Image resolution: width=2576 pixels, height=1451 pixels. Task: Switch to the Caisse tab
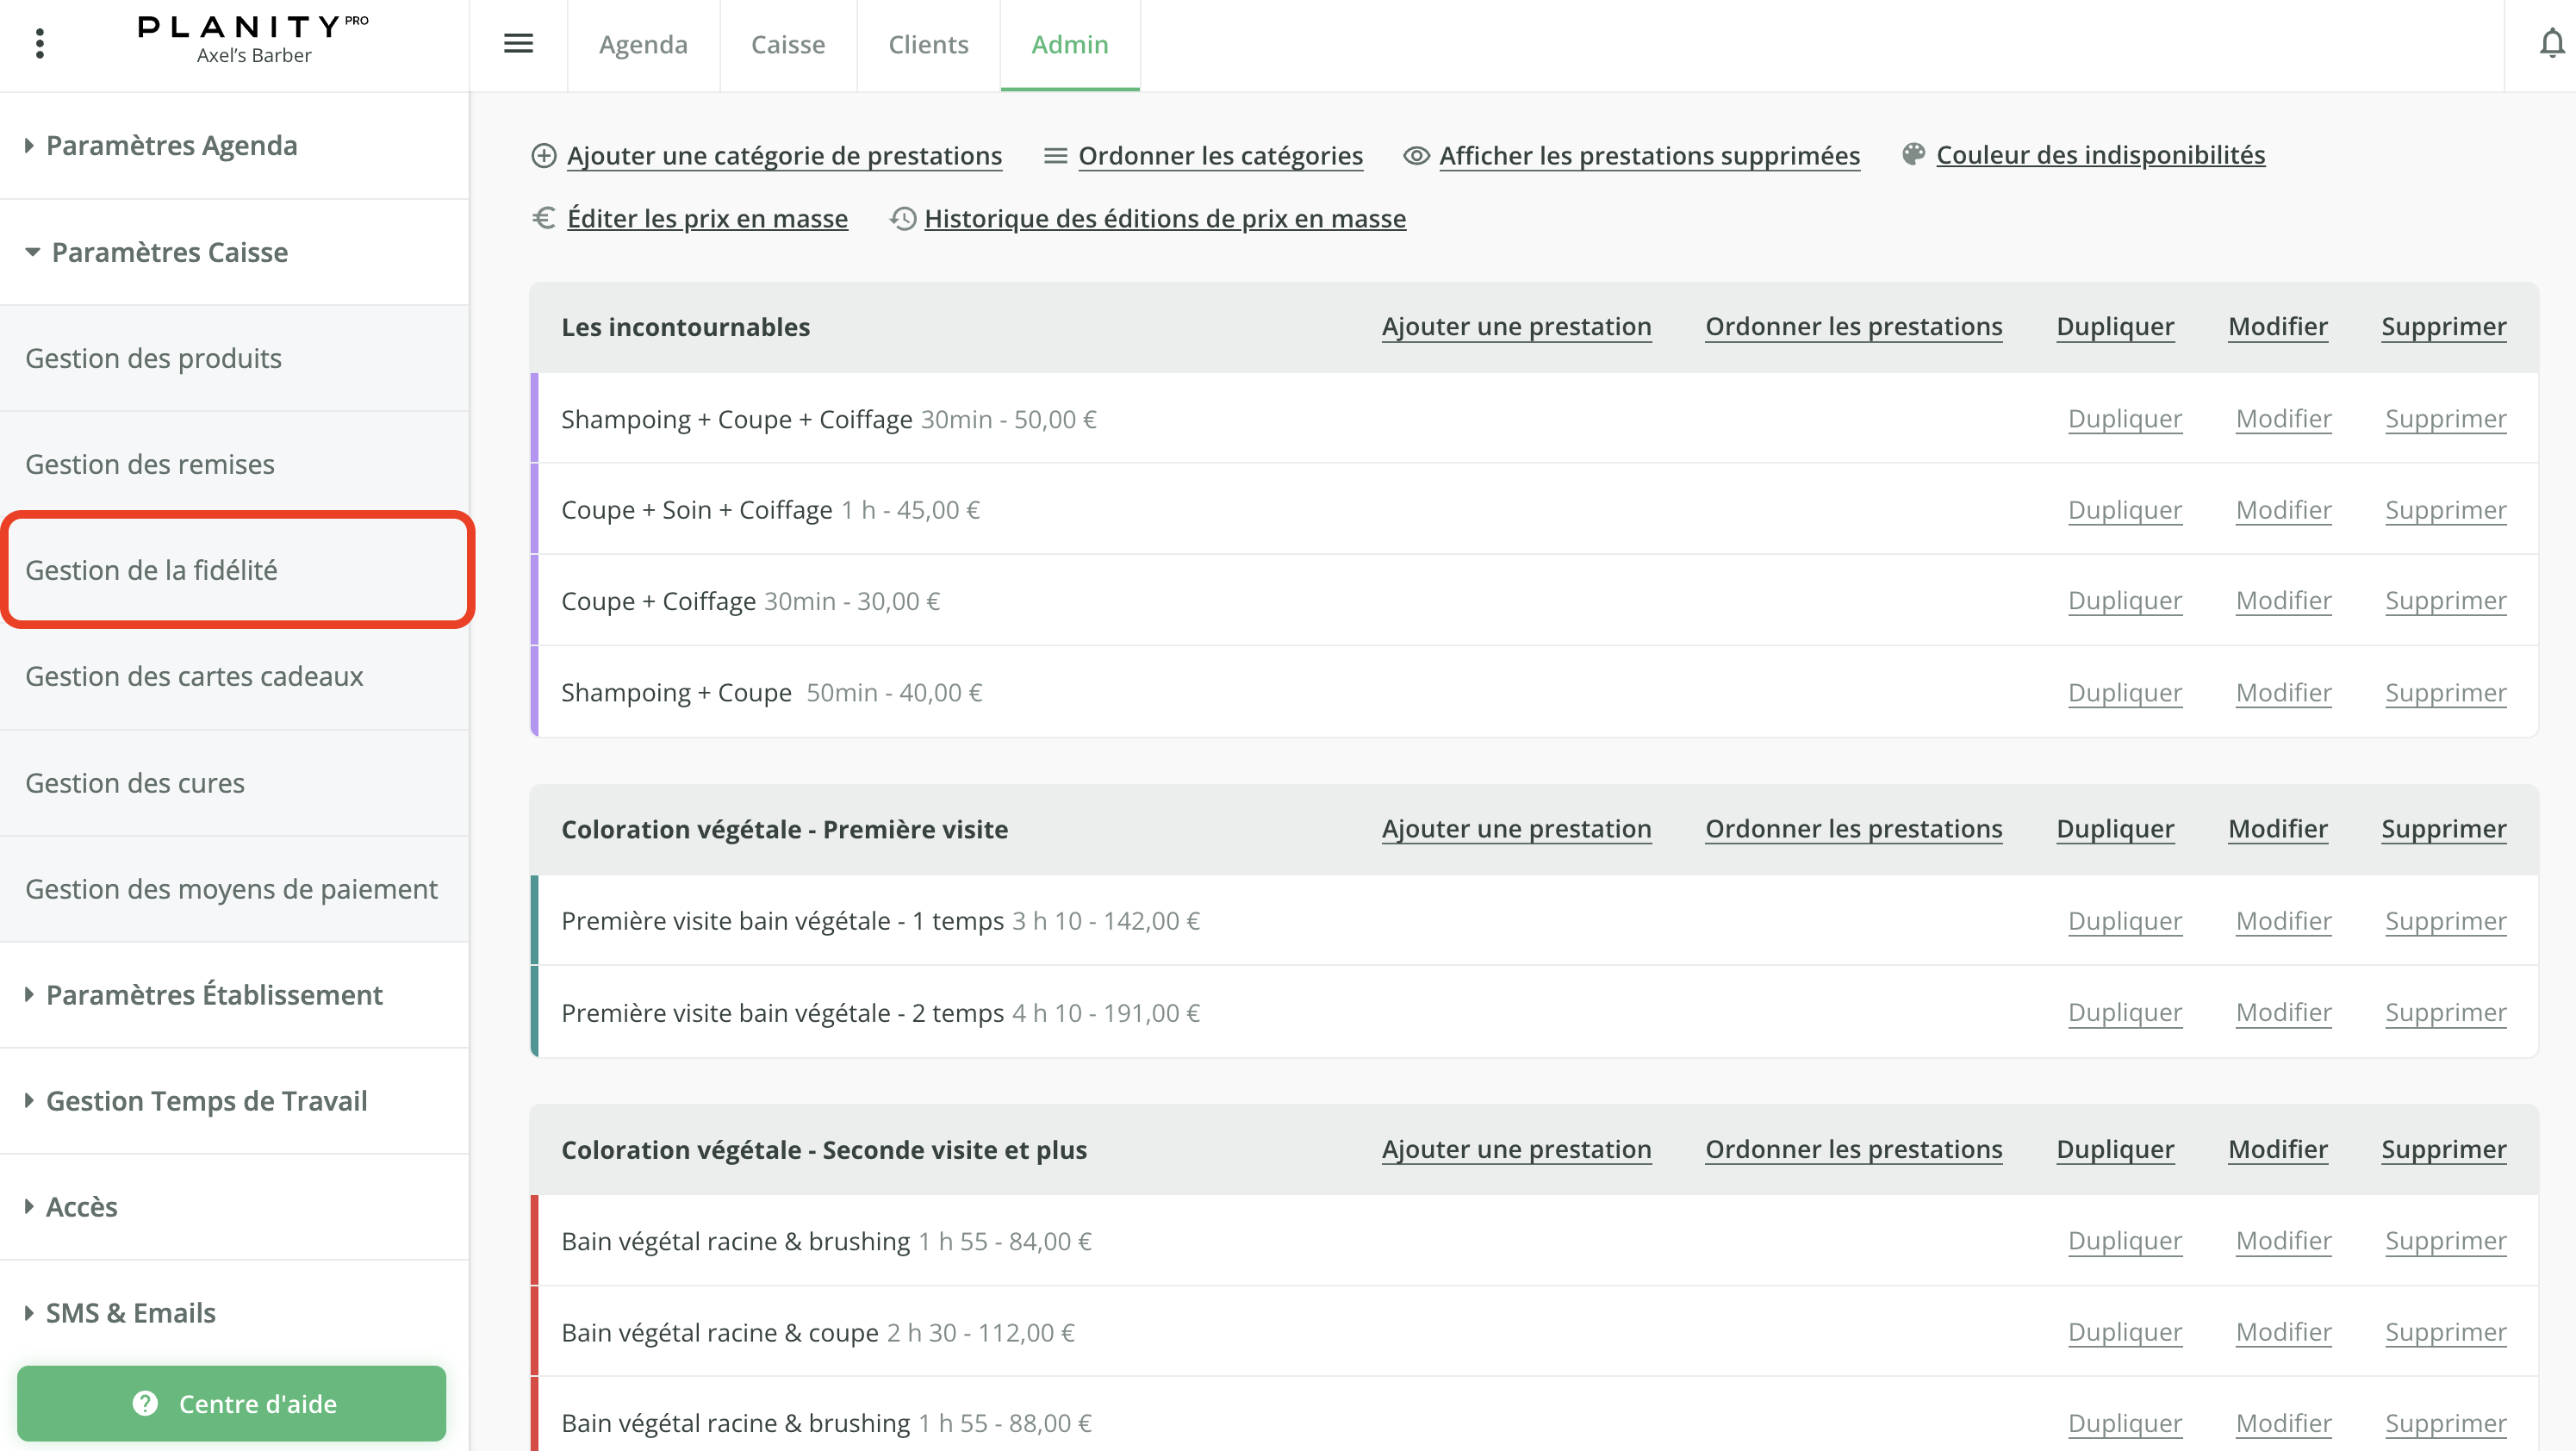coord(788,44)
